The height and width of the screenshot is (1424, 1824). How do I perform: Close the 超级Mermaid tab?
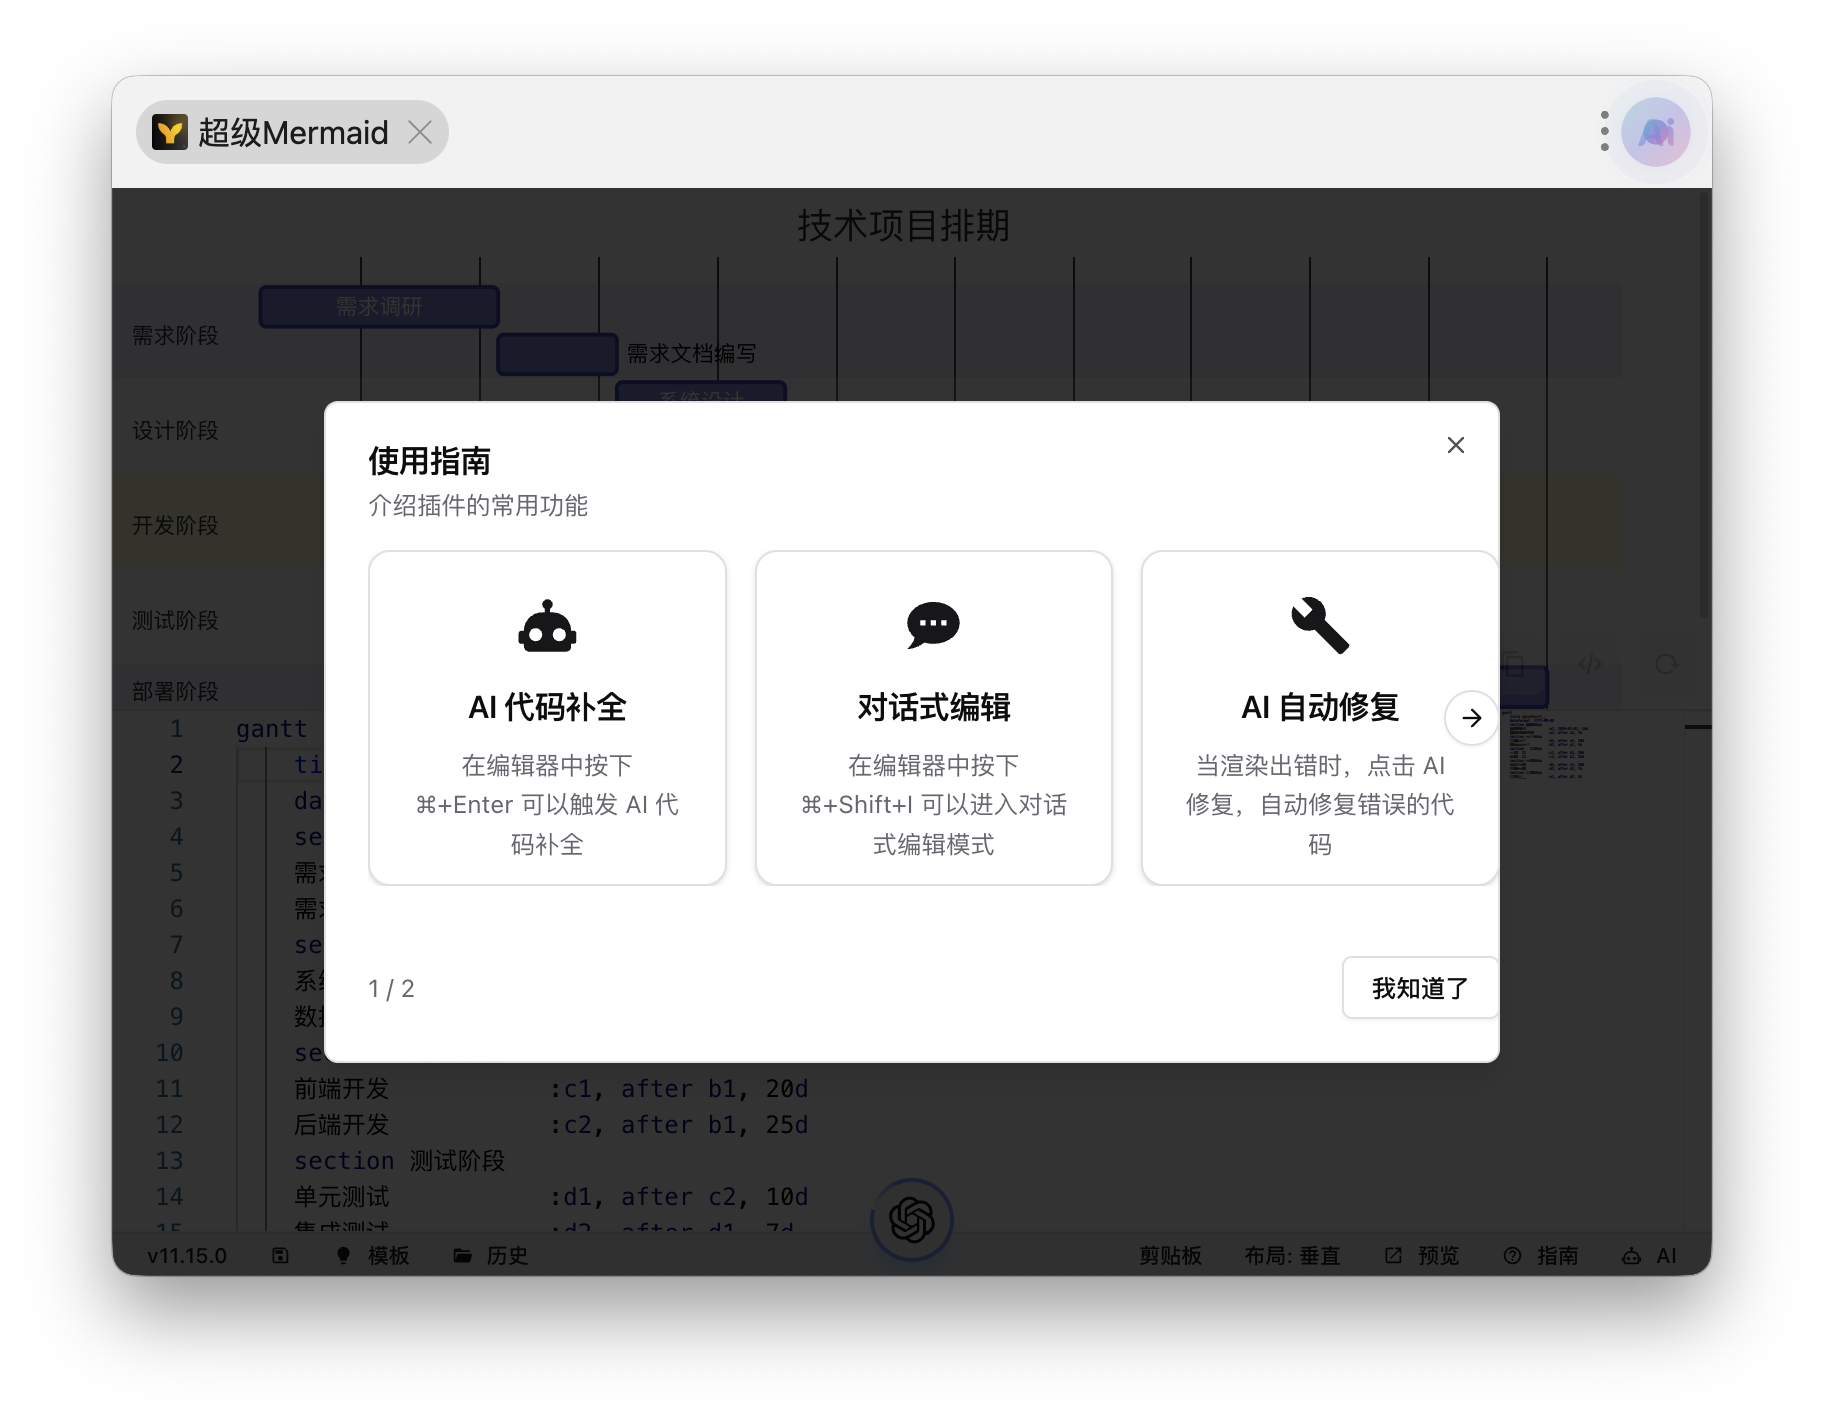click(420, 132)
